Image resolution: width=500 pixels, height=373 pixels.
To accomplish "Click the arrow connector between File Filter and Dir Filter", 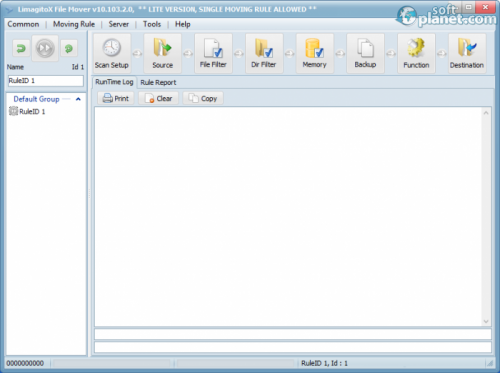I will point(239,53).
